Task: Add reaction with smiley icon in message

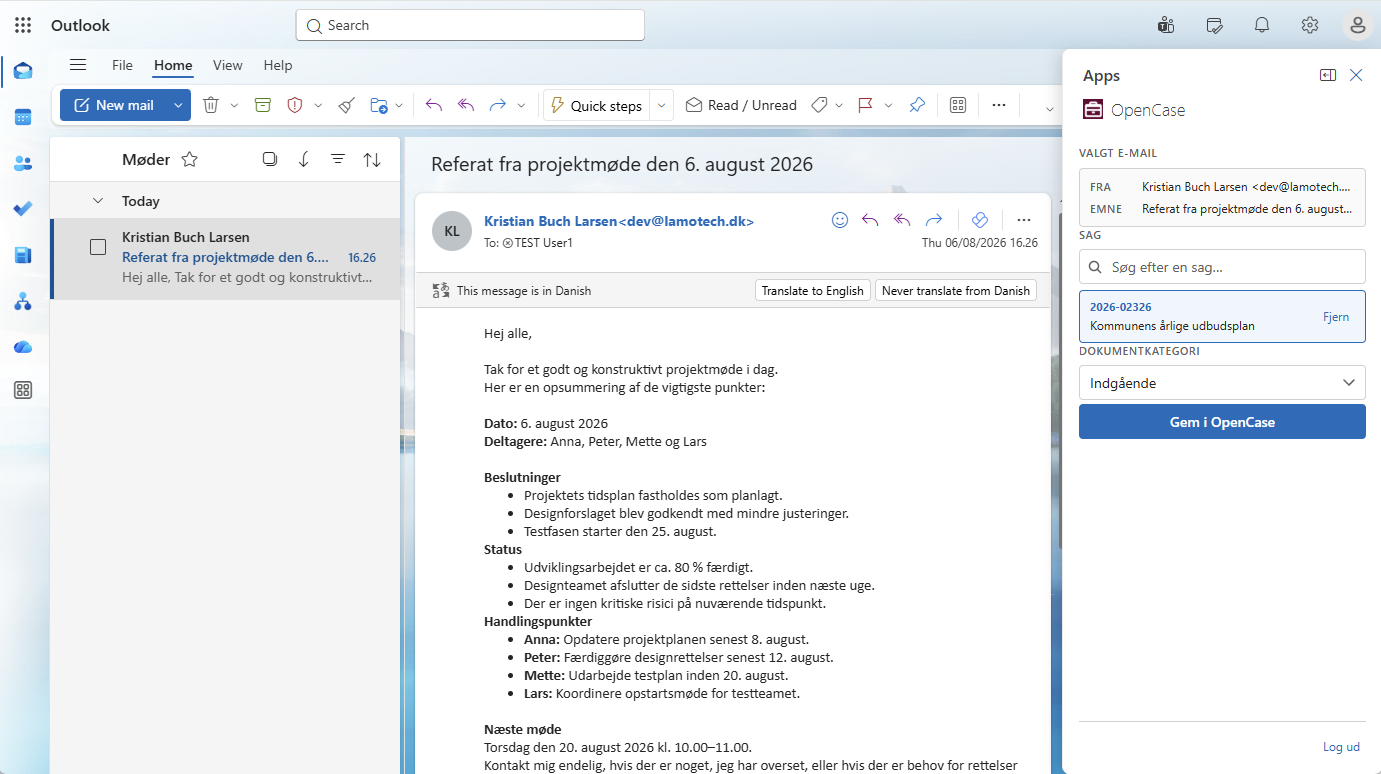Action: 840,220
